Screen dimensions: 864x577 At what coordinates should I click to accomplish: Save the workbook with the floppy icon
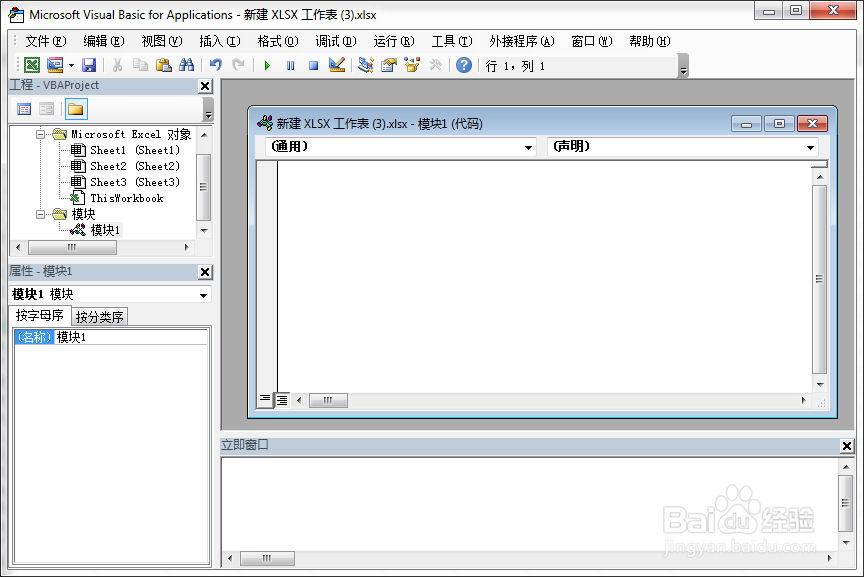tap(89, 65)
